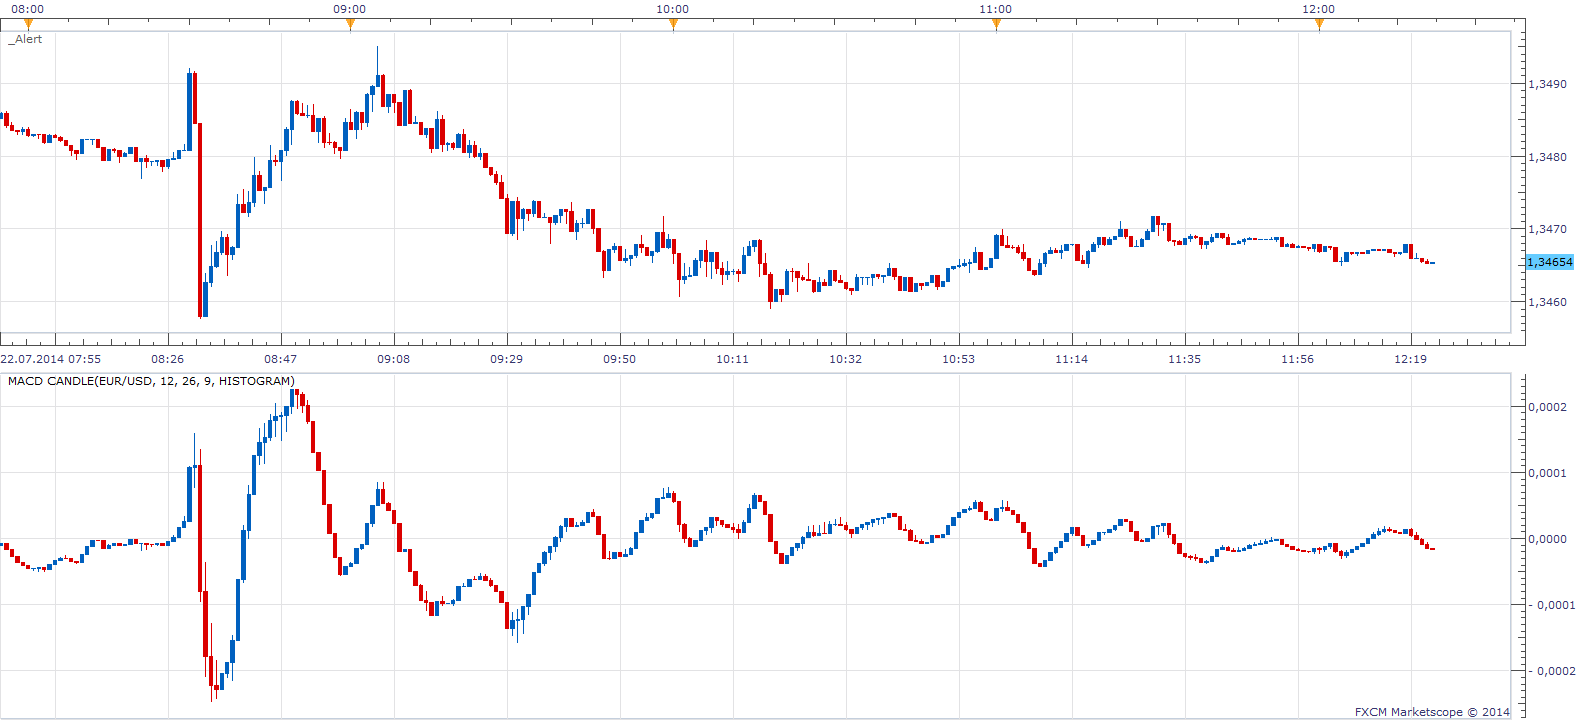Click the 0,0000 MACD axis label
Screen dimensions: 1583x720
tap(1547, 539)
